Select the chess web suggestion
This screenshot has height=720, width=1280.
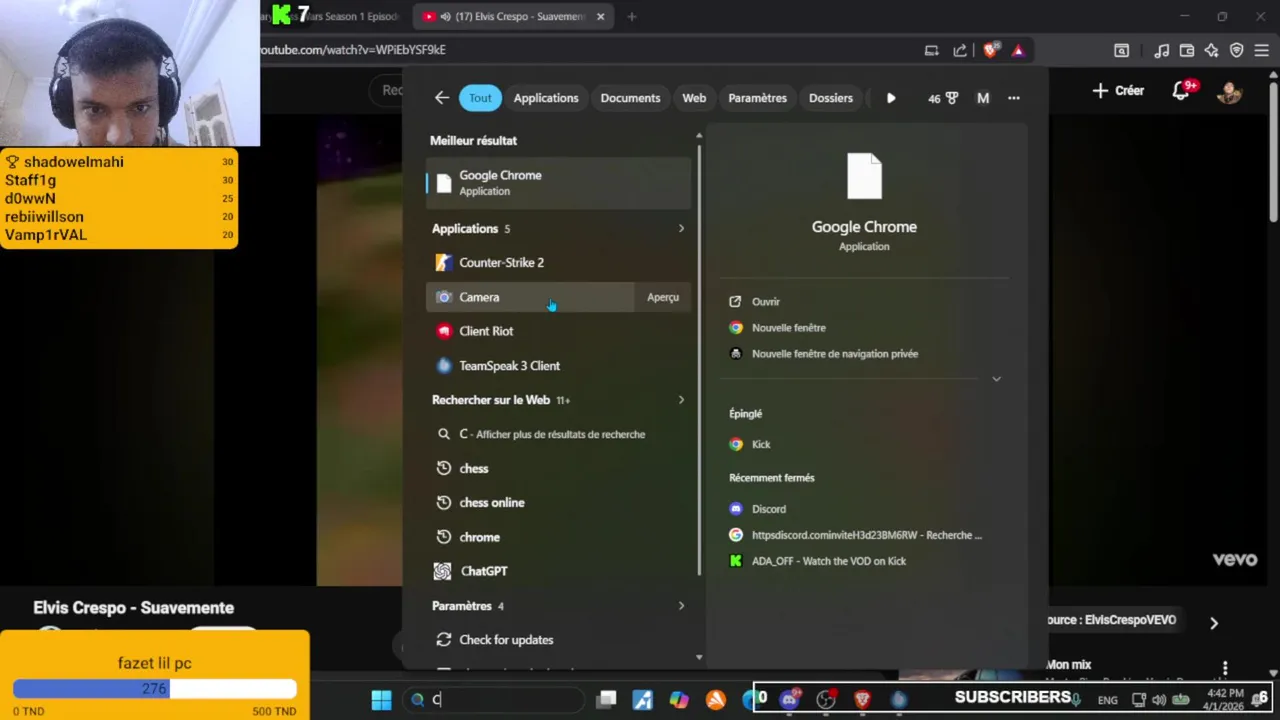coord(558,468)
